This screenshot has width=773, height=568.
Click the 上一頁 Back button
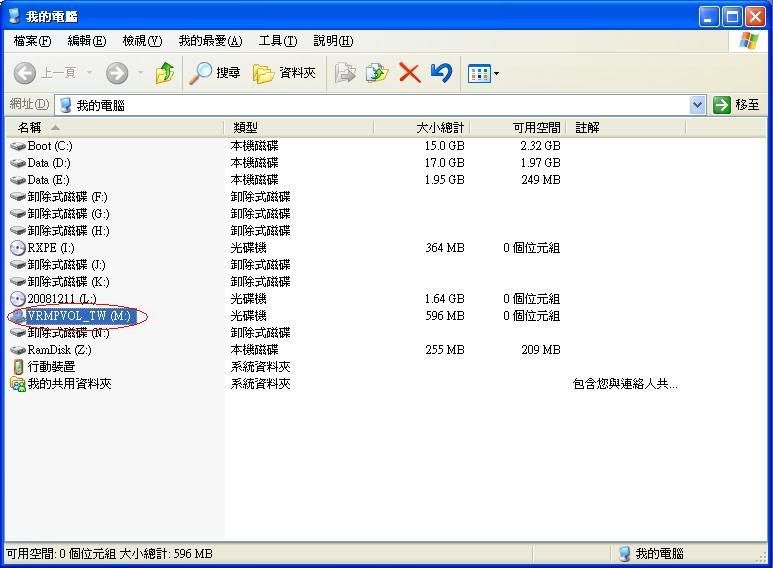45,73
